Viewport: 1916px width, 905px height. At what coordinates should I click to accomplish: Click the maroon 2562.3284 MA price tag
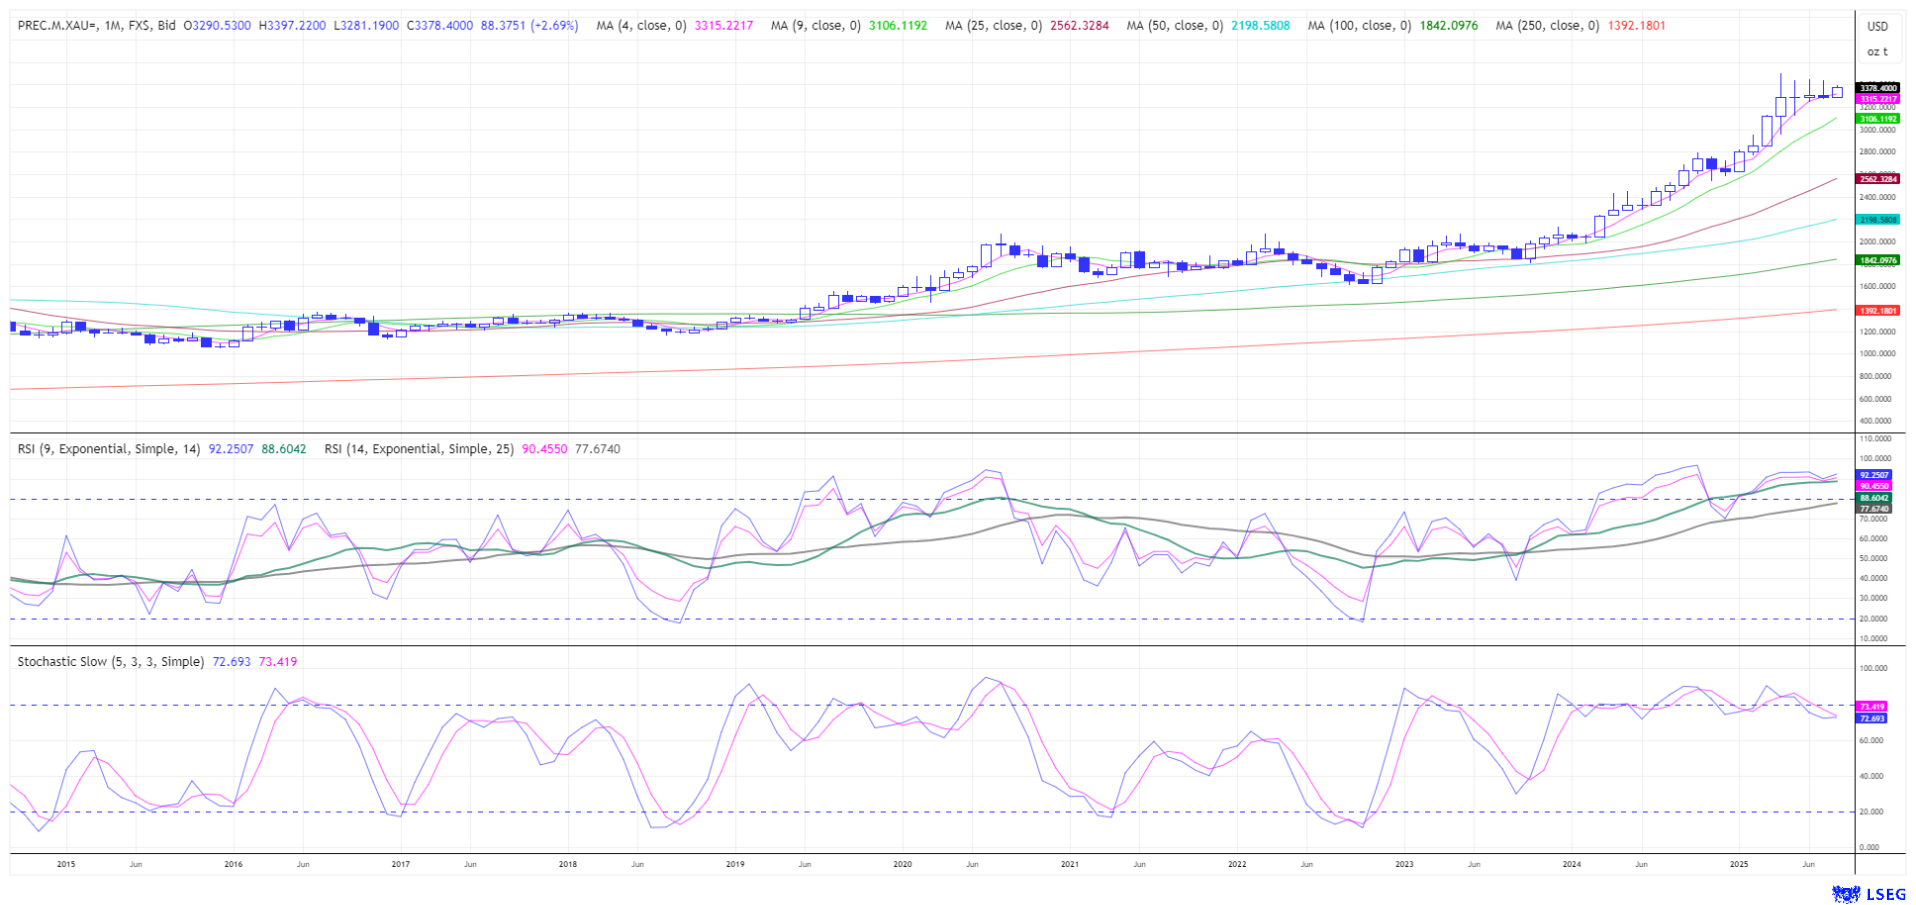[x=1877, y=179]
